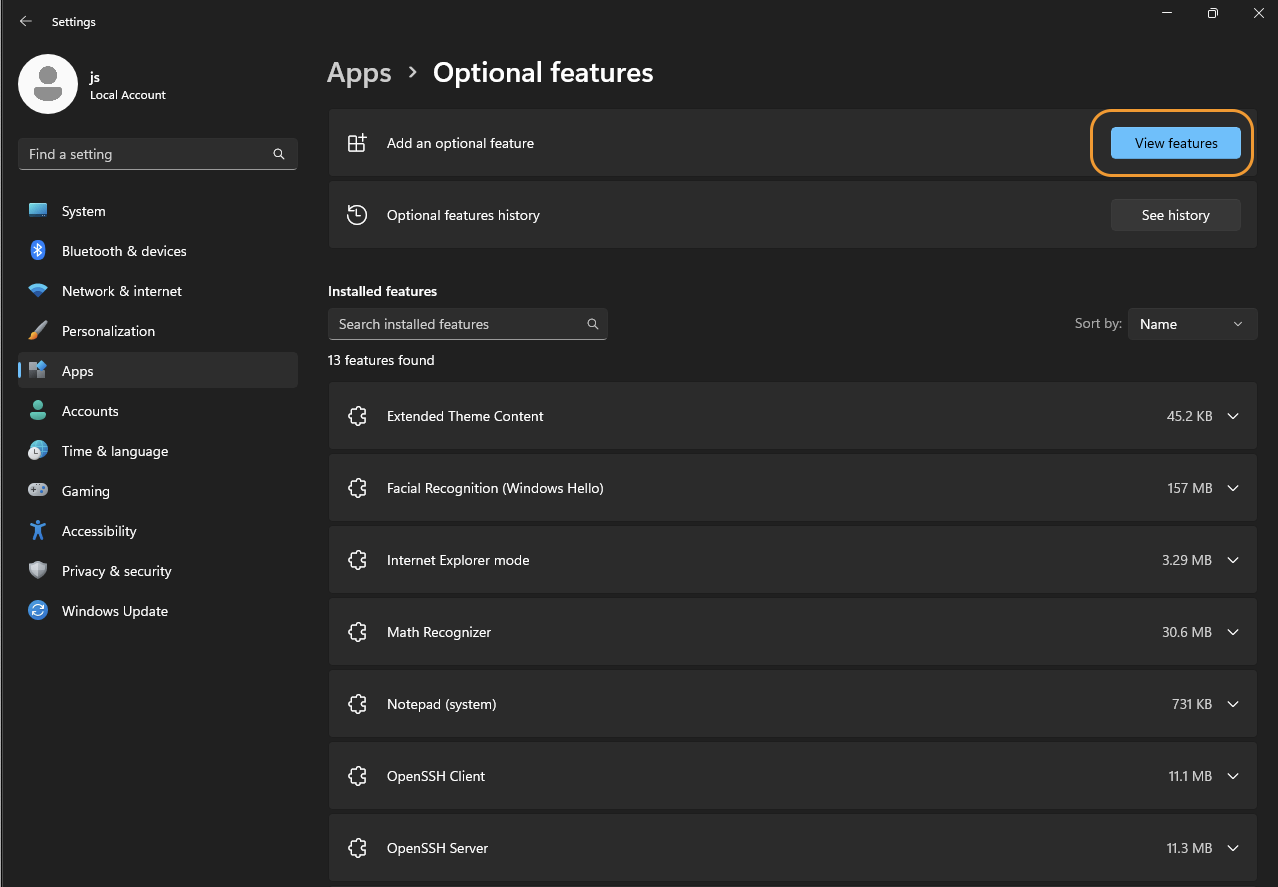Click the Privacy & security shield icon
The image size is (1278, 887).
(x=38, y=571)
